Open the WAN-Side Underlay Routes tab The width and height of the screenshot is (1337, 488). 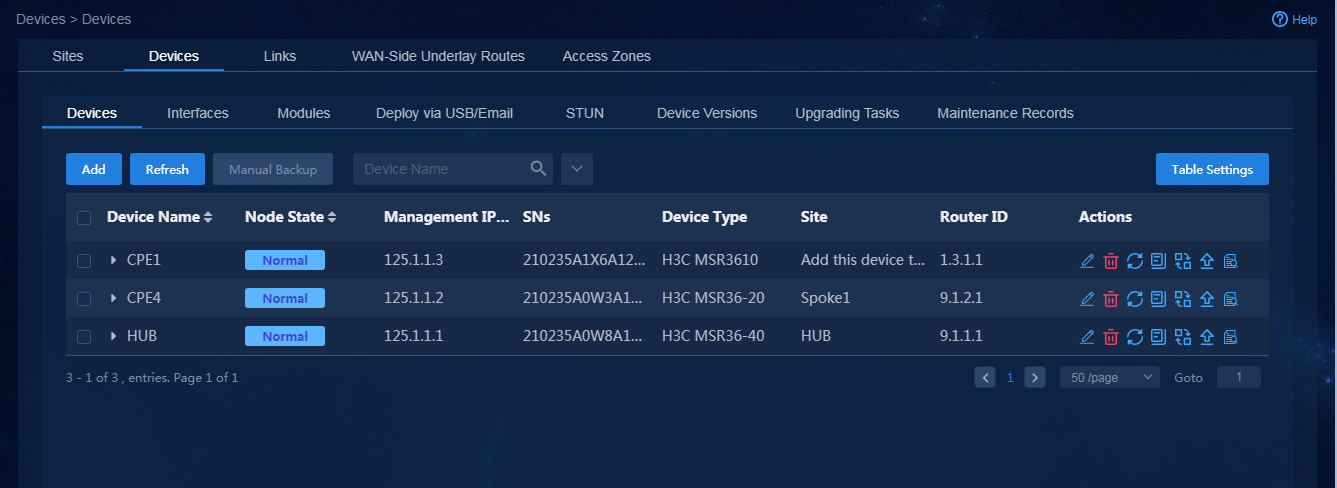pos(438,56)
